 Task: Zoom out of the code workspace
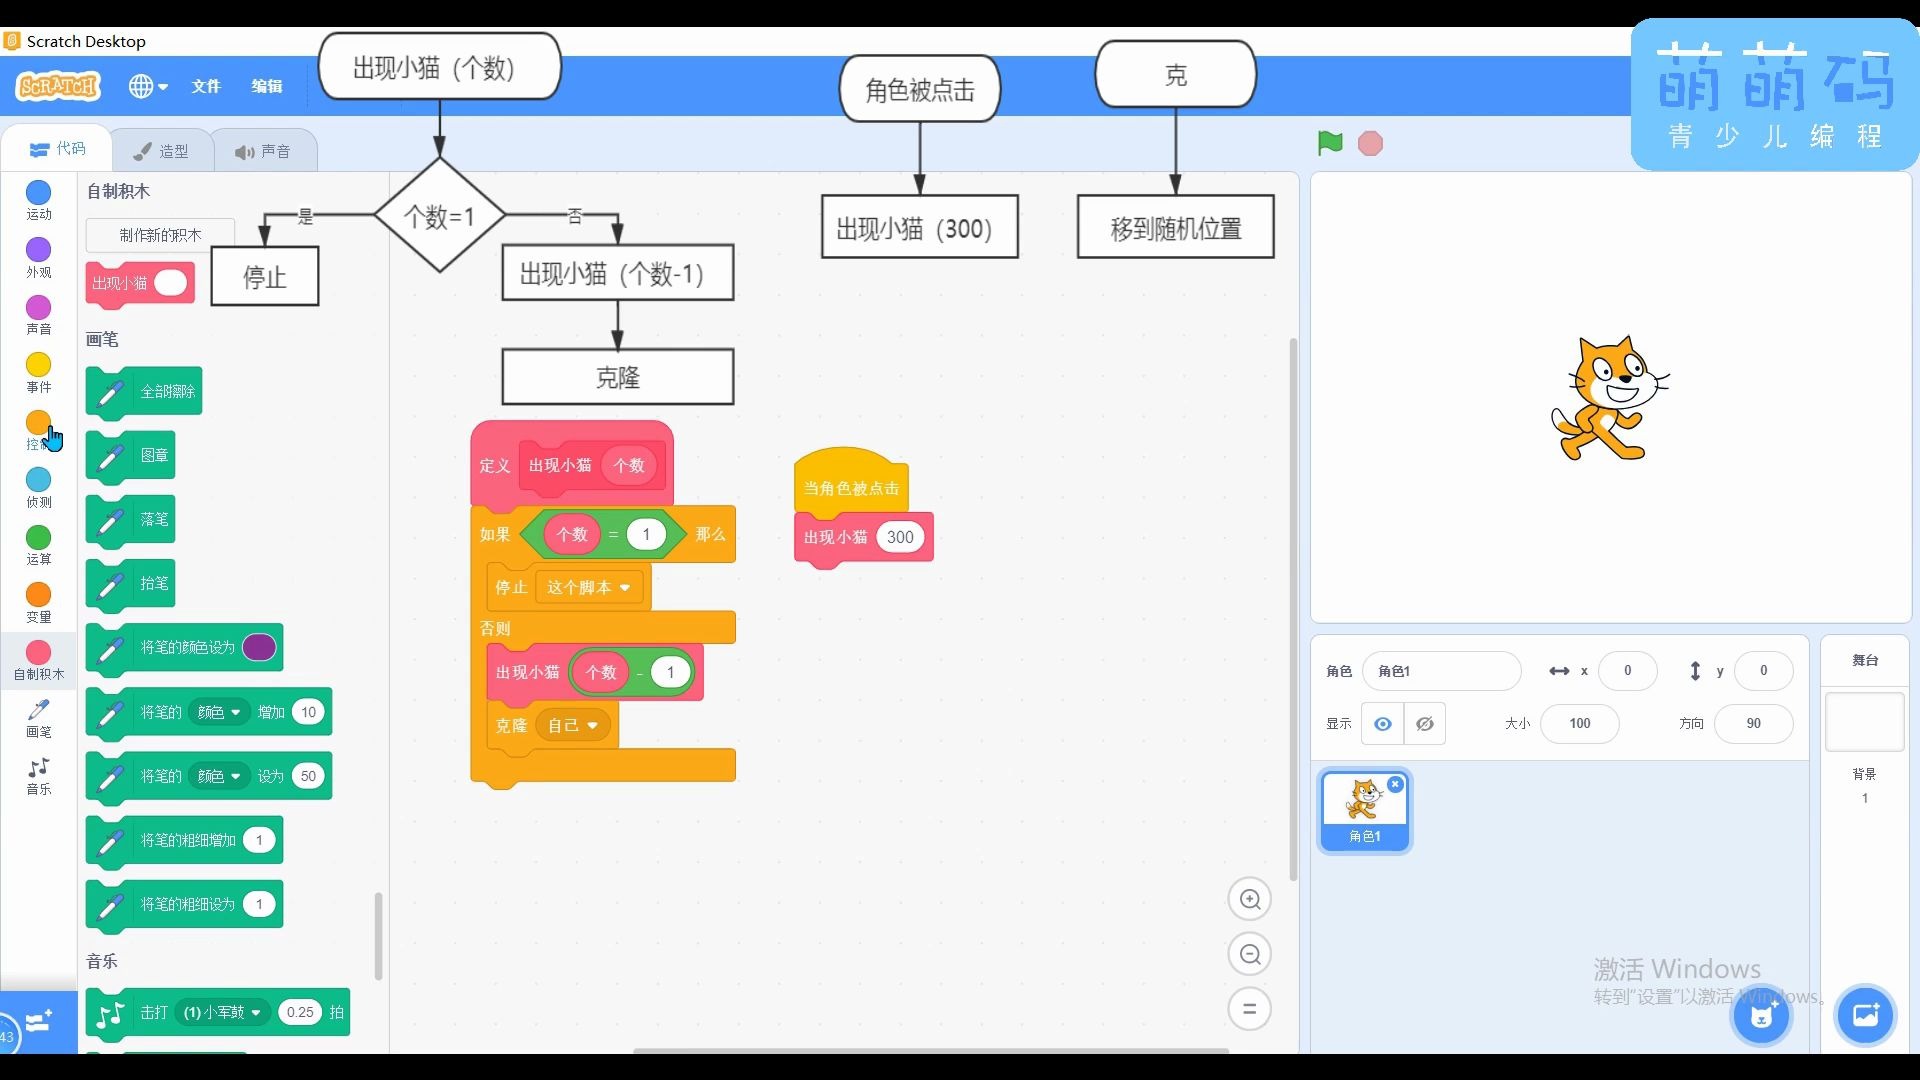click(1249, 954)
